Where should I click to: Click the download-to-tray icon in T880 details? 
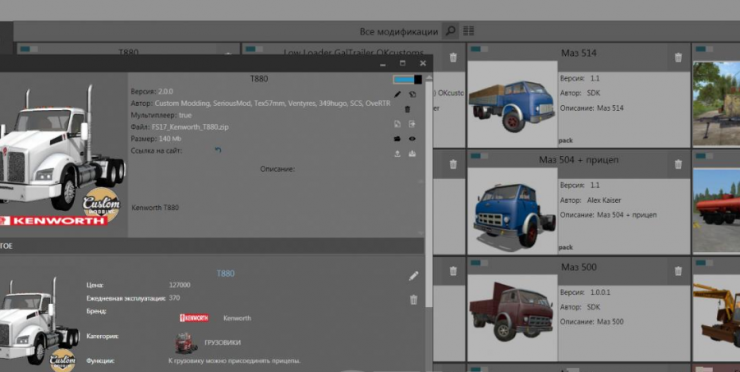(x=412, y=153)
